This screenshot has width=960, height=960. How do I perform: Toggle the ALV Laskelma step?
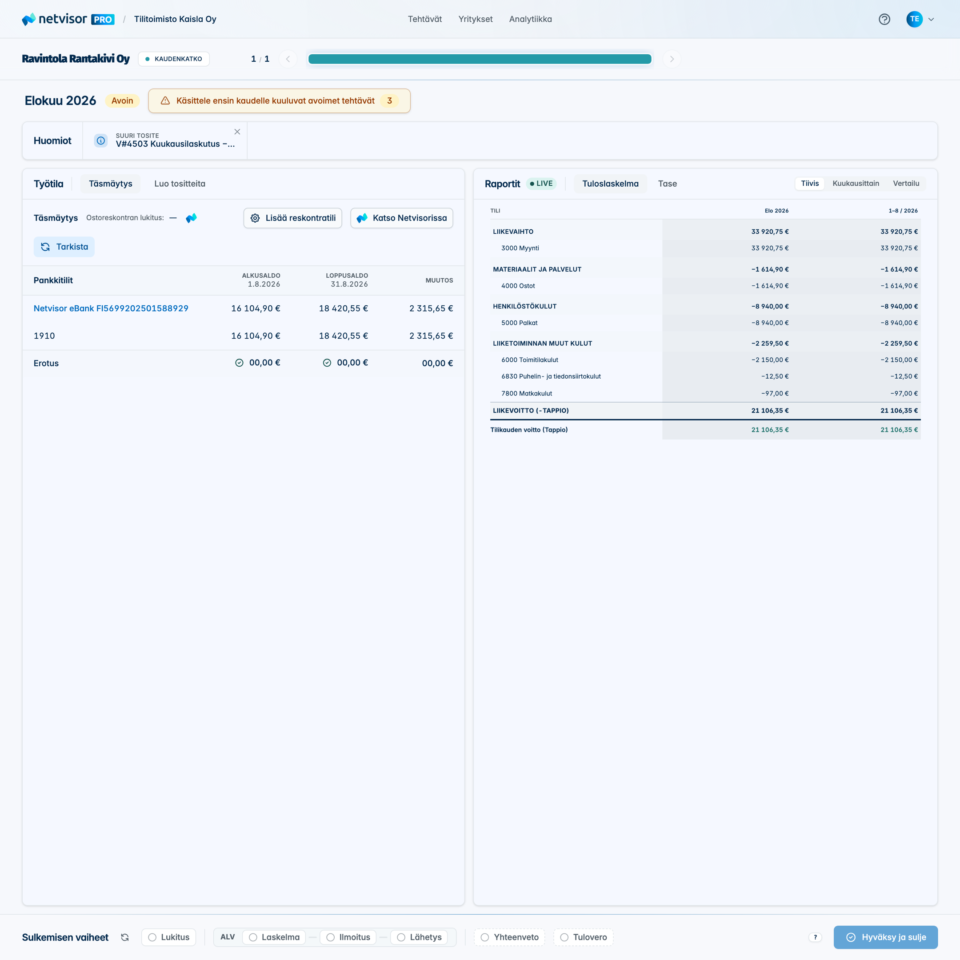click(274, 937)
